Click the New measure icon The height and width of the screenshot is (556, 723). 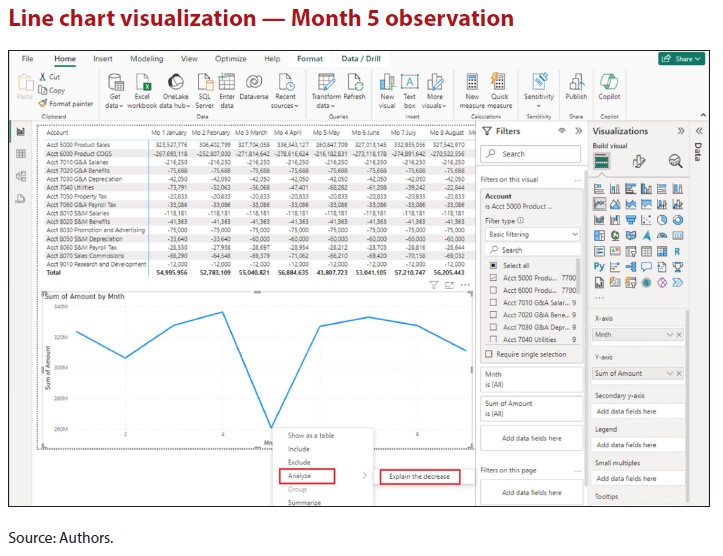click(x=472, y=84)
